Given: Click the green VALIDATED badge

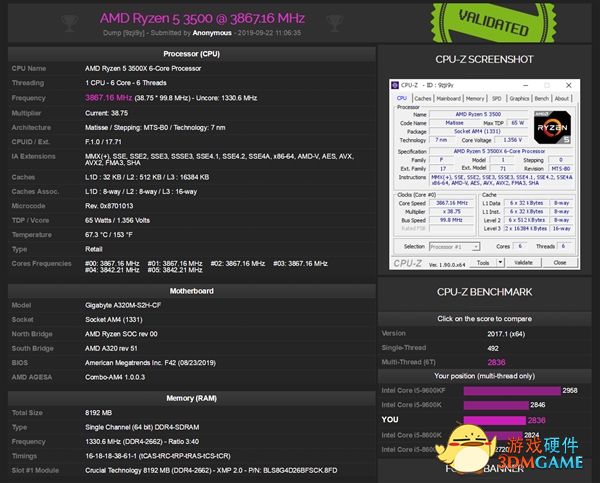Looking at the screenshot, I should click(x=493, y=23).
